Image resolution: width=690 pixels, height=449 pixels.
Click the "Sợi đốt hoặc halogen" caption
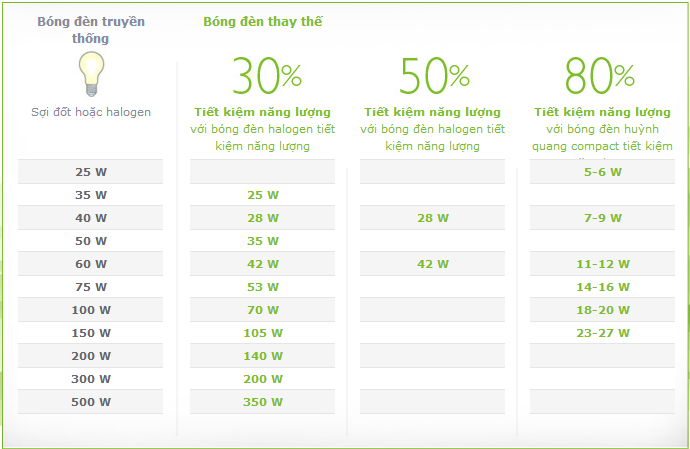pos(91,112)
